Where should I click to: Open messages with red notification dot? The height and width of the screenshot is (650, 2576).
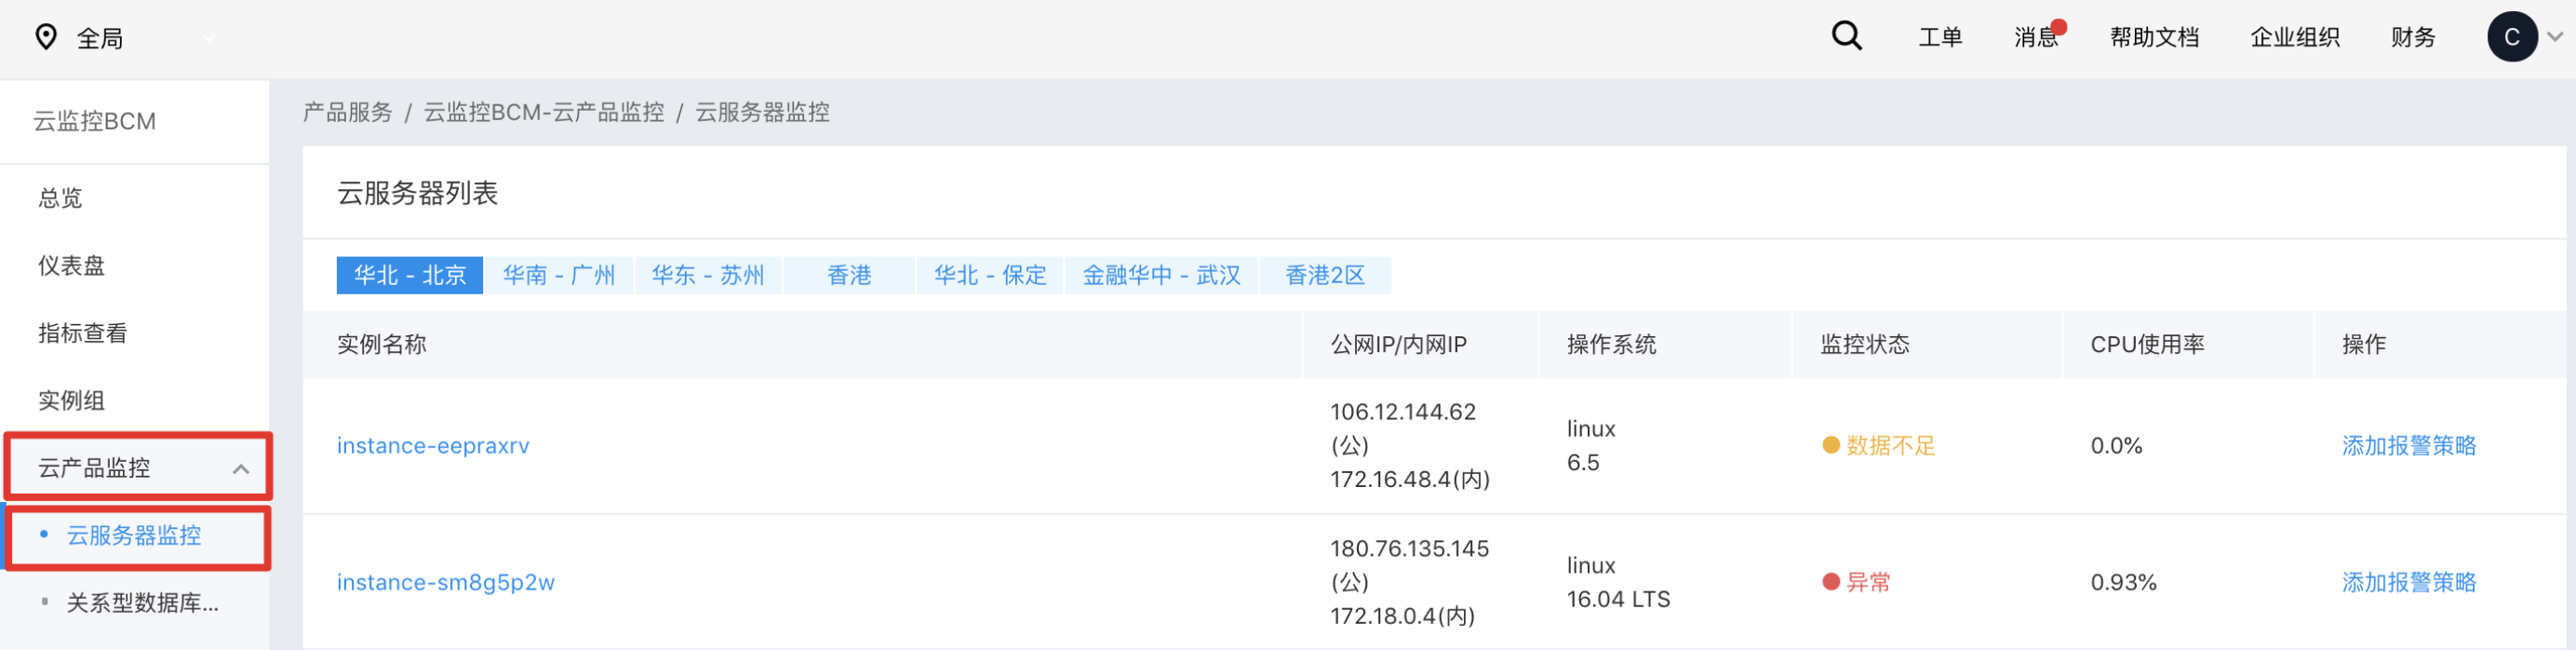pyautogui.click(x=2037, y=37)
